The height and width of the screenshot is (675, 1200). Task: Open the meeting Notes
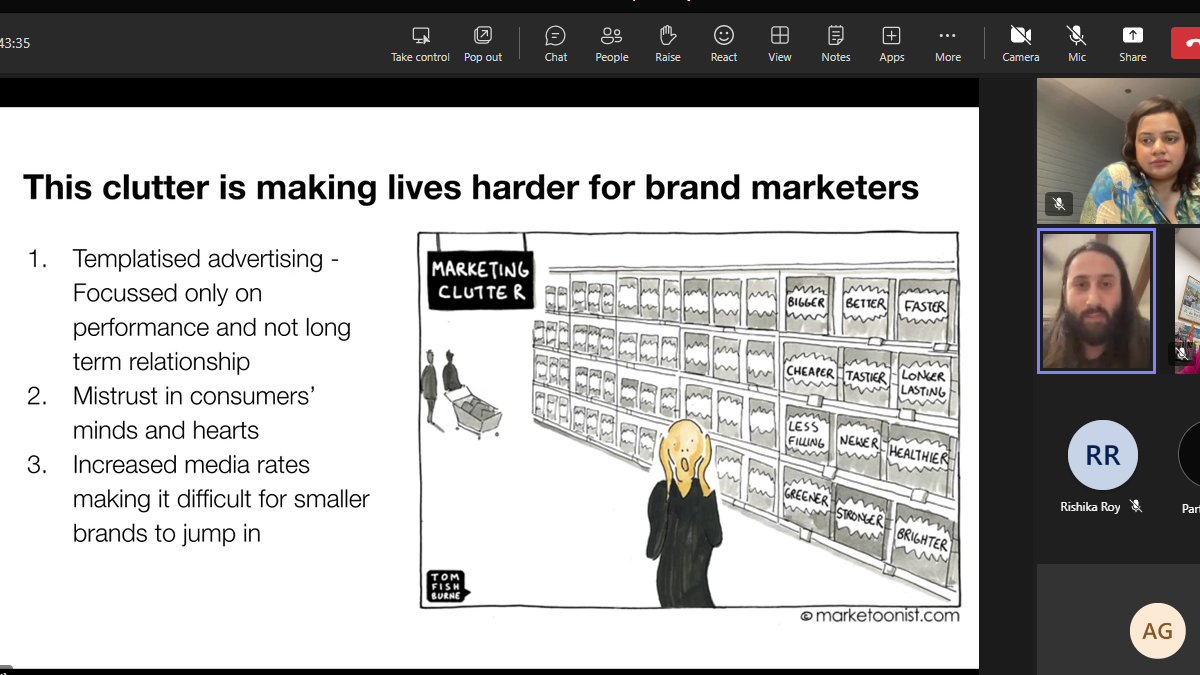[x=836, y=44]
